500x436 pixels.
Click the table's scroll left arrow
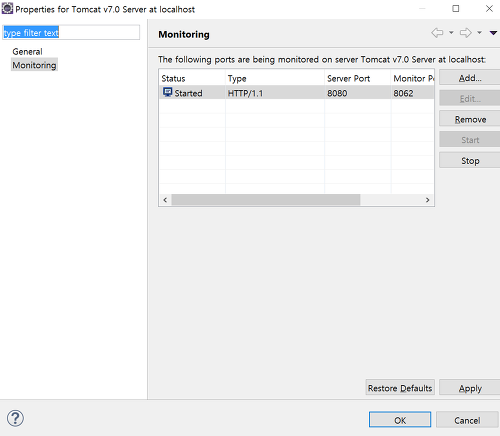pyautogui.click(x=165, y=200)
